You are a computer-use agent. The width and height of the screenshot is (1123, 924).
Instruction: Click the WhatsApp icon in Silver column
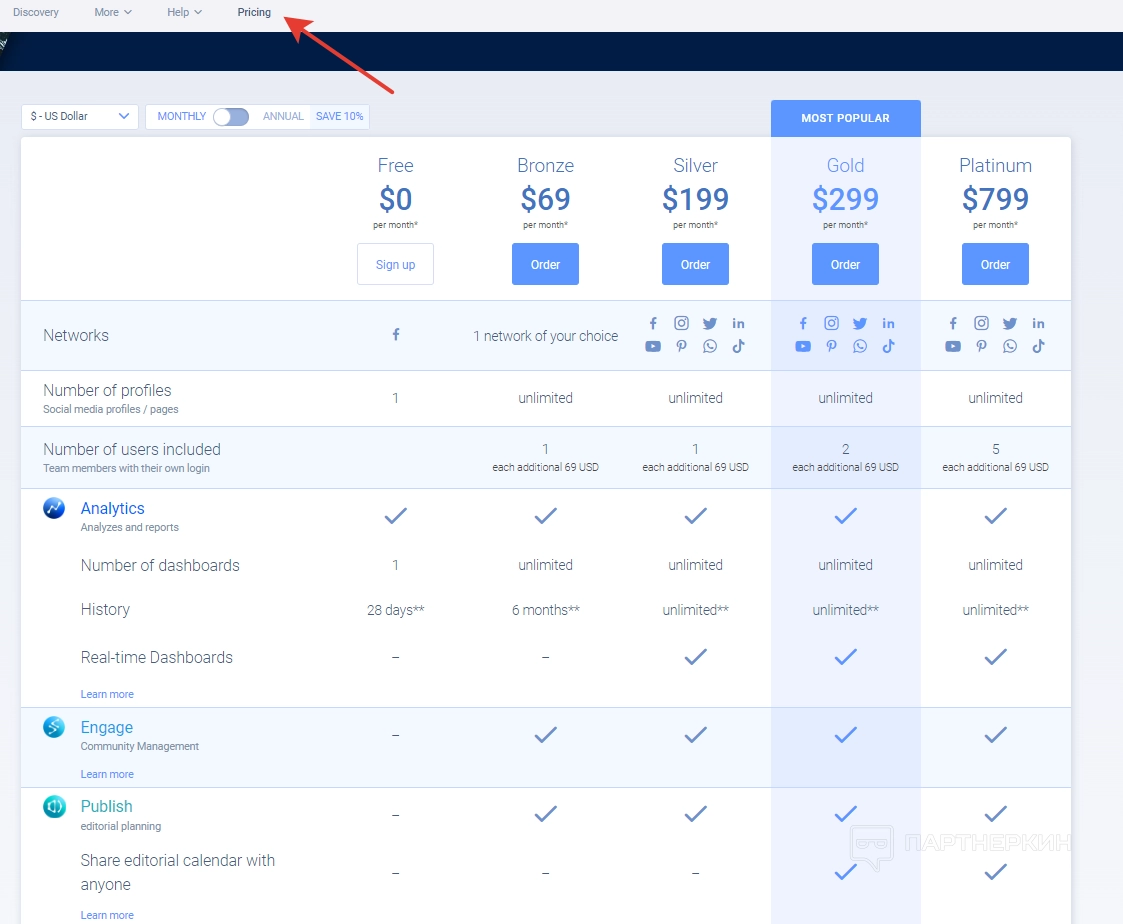[710, 347]
